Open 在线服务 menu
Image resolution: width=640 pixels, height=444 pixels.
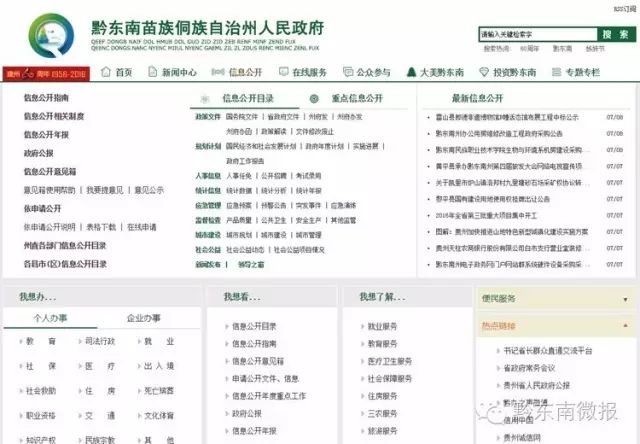tap(309, 72)
